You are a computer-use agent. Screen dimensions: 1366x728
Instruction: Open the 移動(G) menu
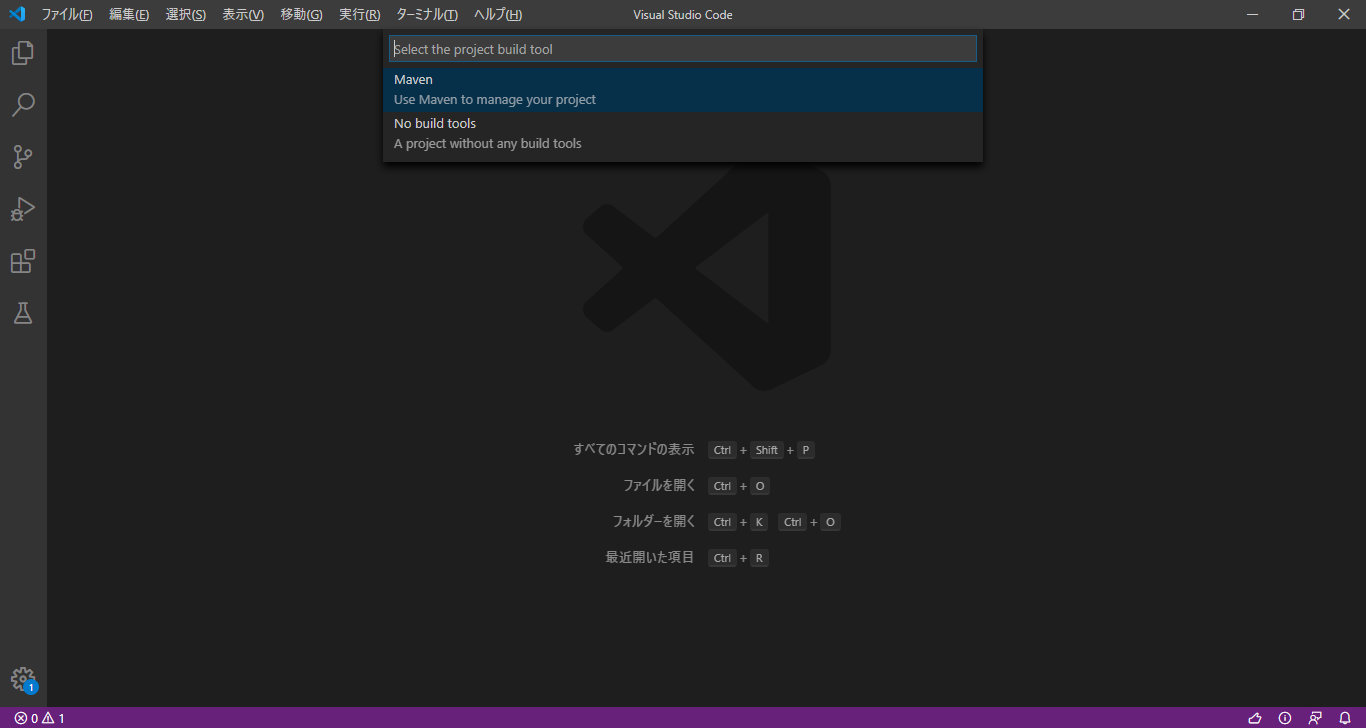pyautogui.click(x=301, y=15)
